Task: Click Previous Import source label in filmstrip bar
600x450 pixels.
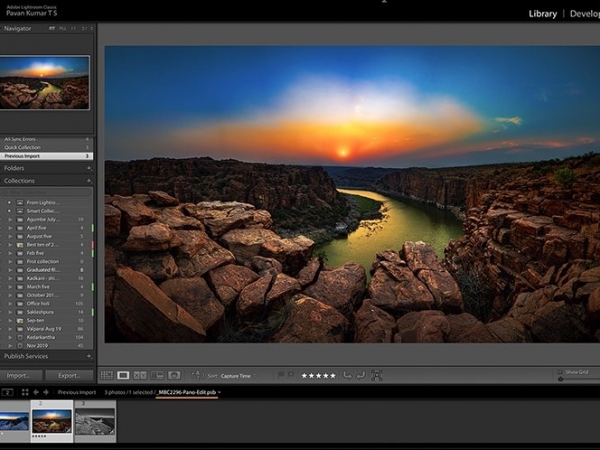Action: coord(77,392)
